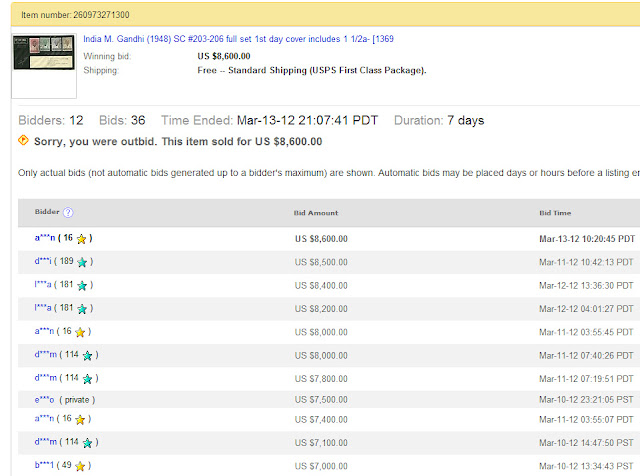Viewport: 640px width, 476px height.
Task: Click the star on the US $7,800.00 bid row
Action: click(x=88, y=379)
